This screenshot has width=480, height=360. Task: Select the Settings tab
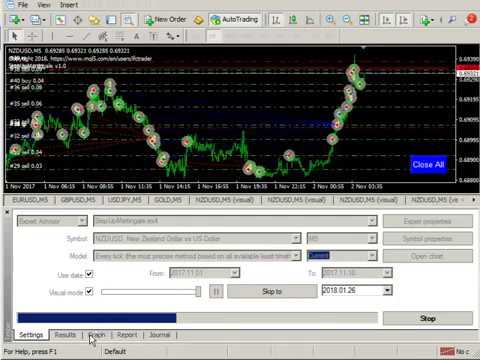[31, 335]
